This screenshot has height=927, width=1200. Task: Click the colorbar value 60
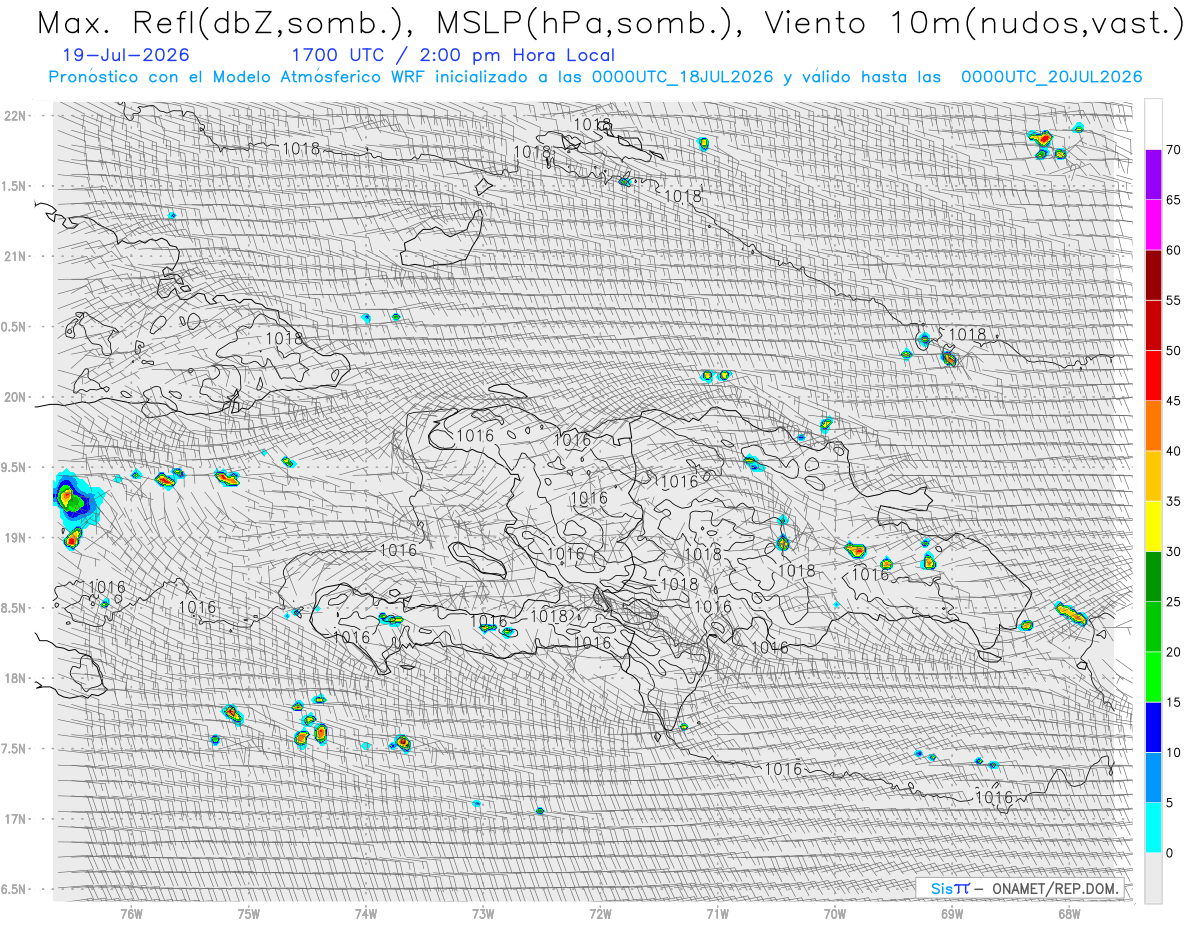(1173, 250)
